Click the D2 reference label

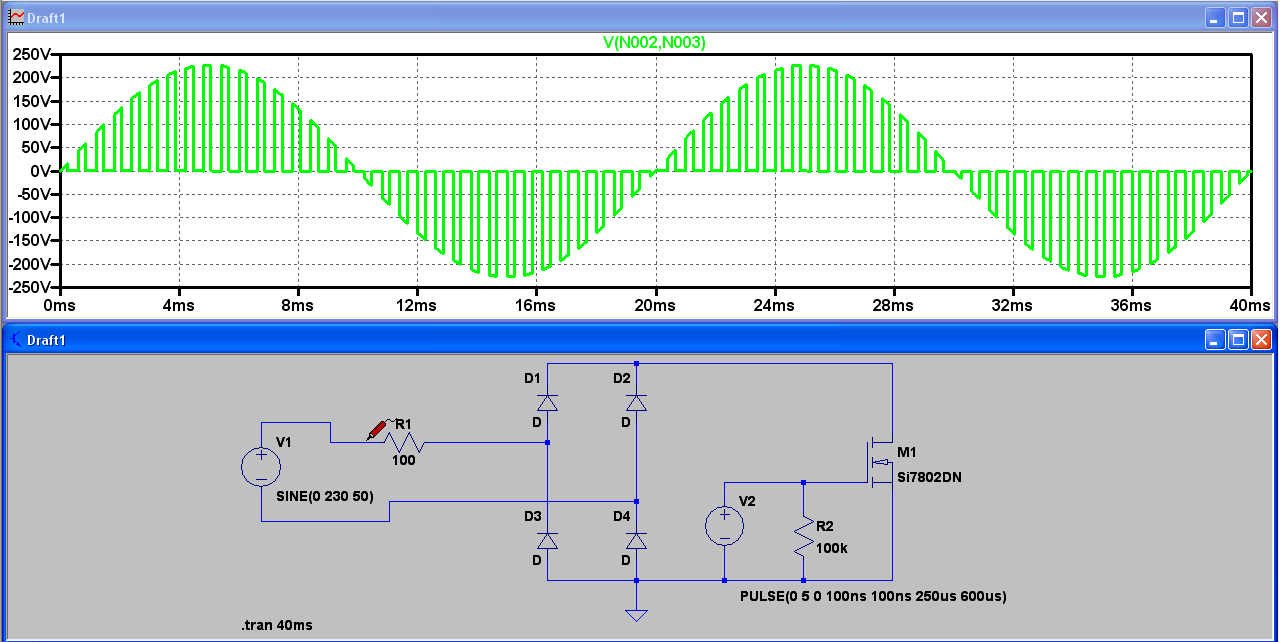coord(622,378)
